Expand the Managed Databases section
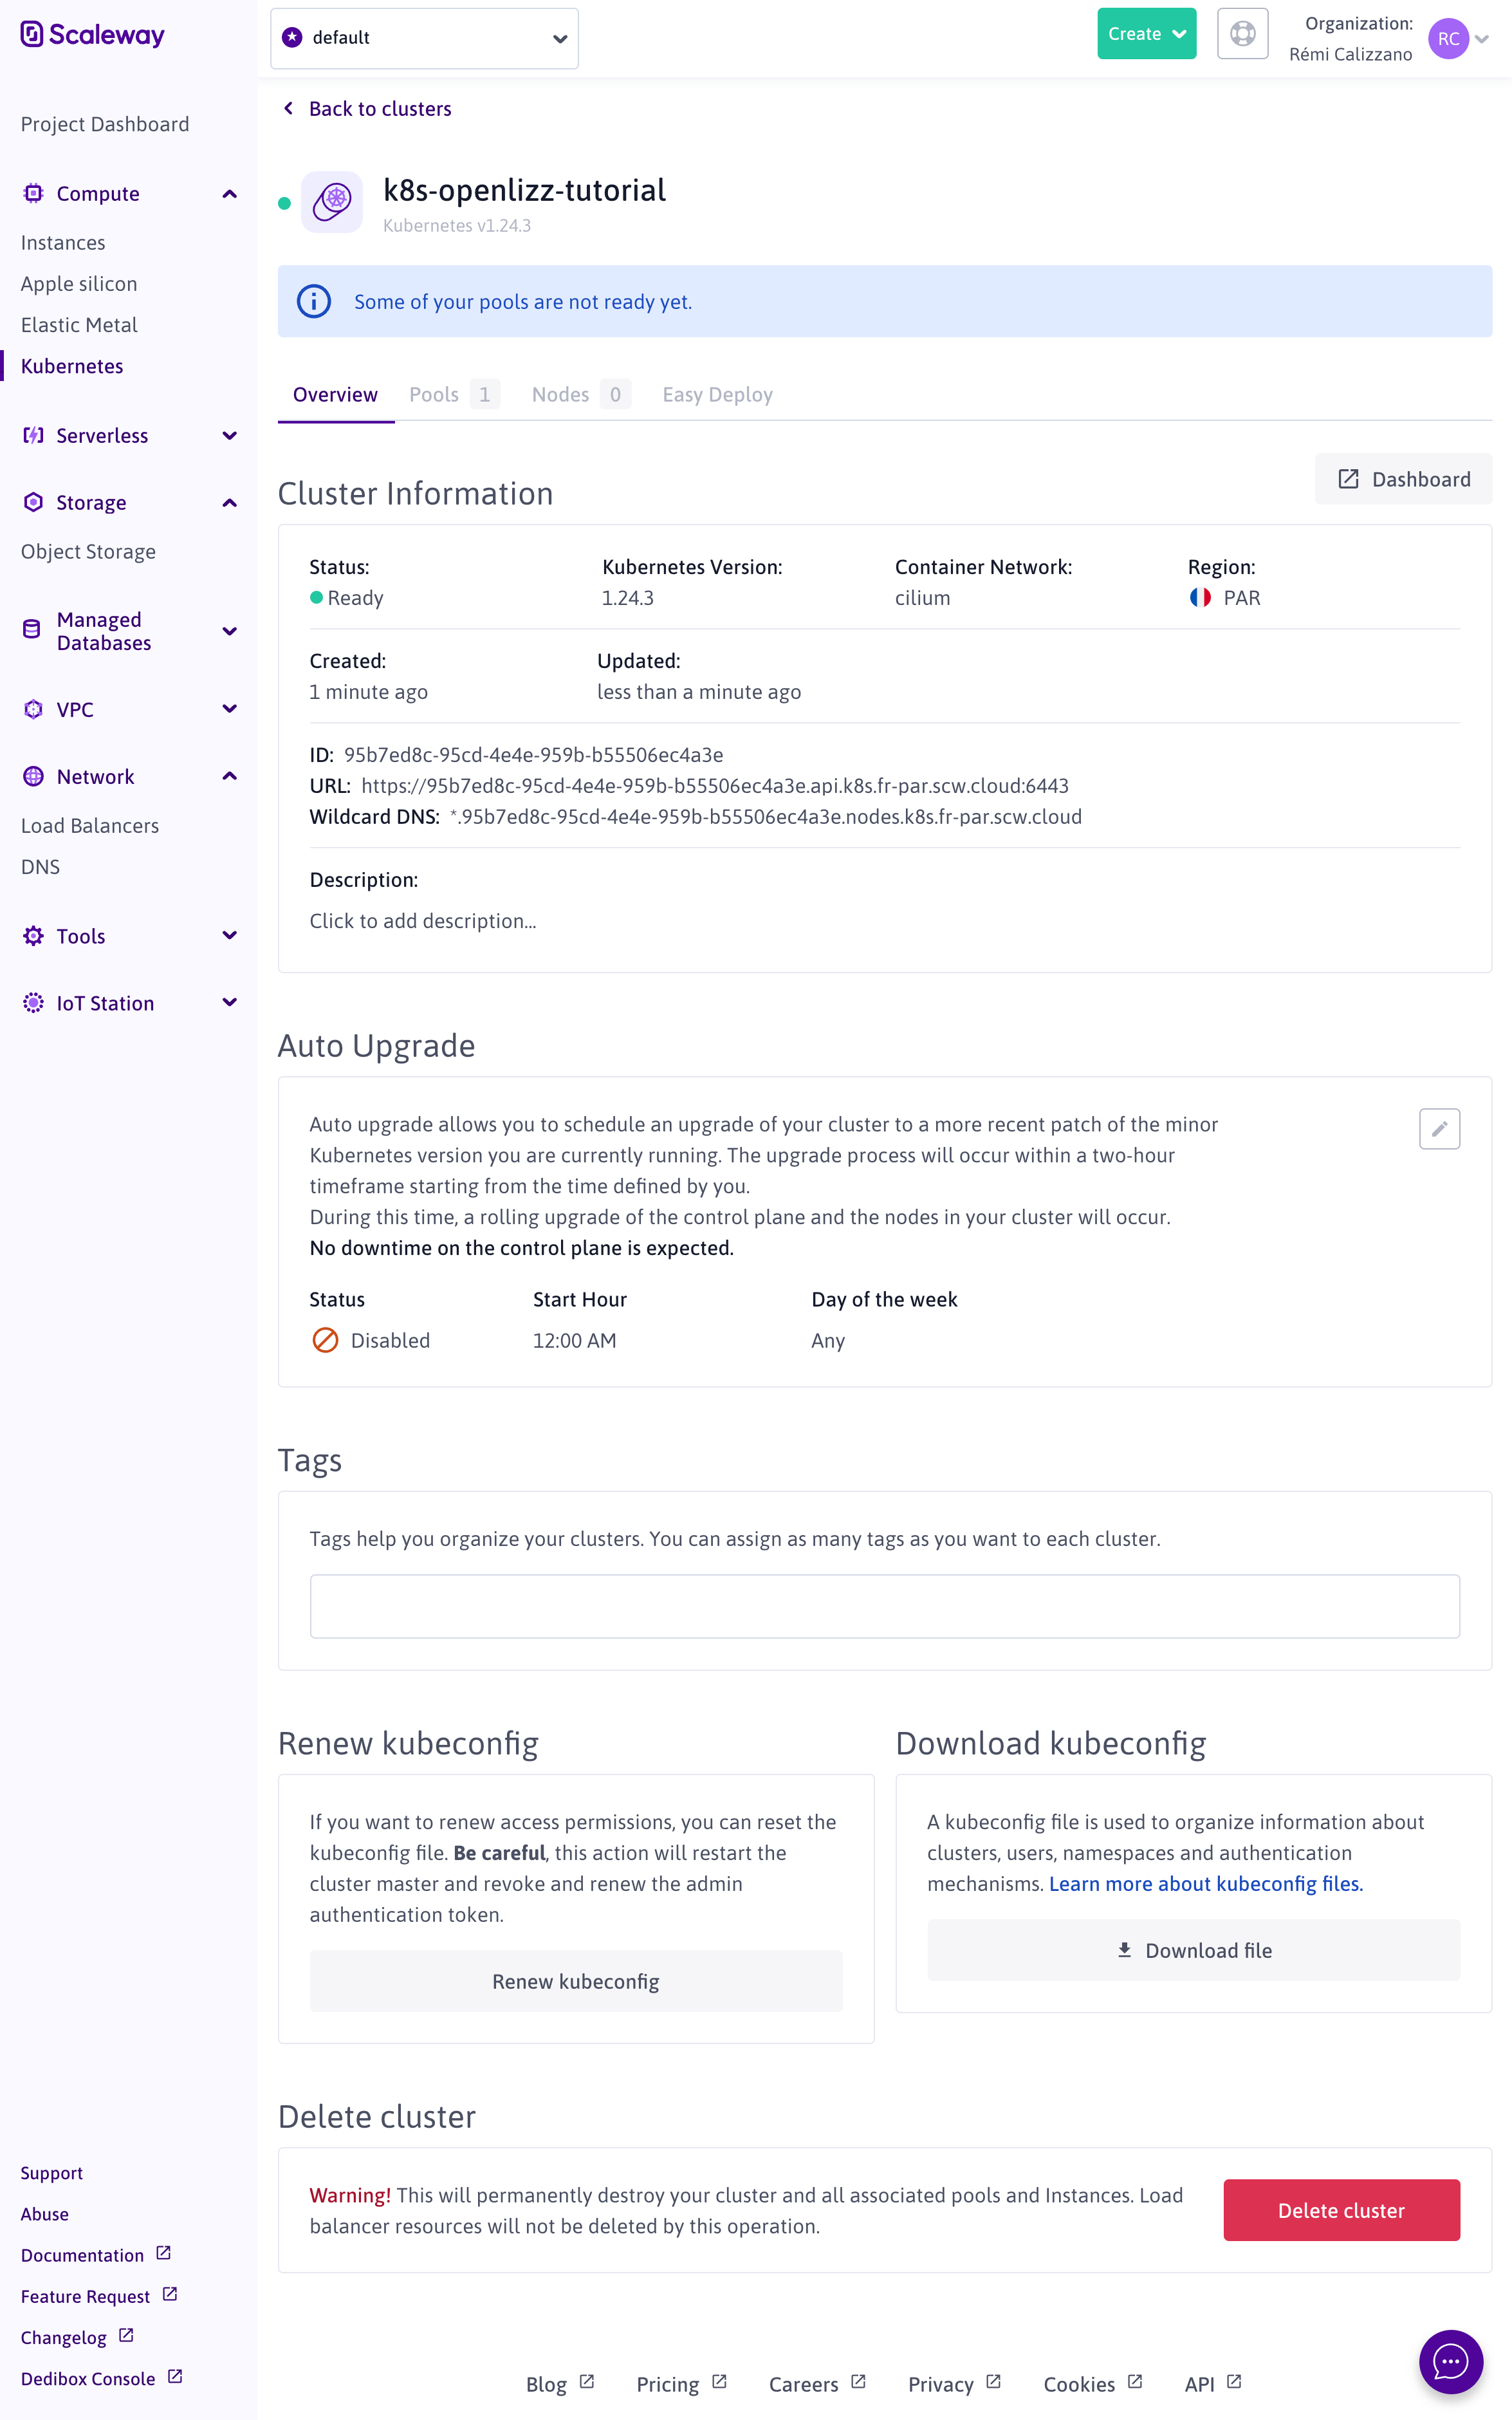The image size is (1512, 2420). (x=229, y=631)
